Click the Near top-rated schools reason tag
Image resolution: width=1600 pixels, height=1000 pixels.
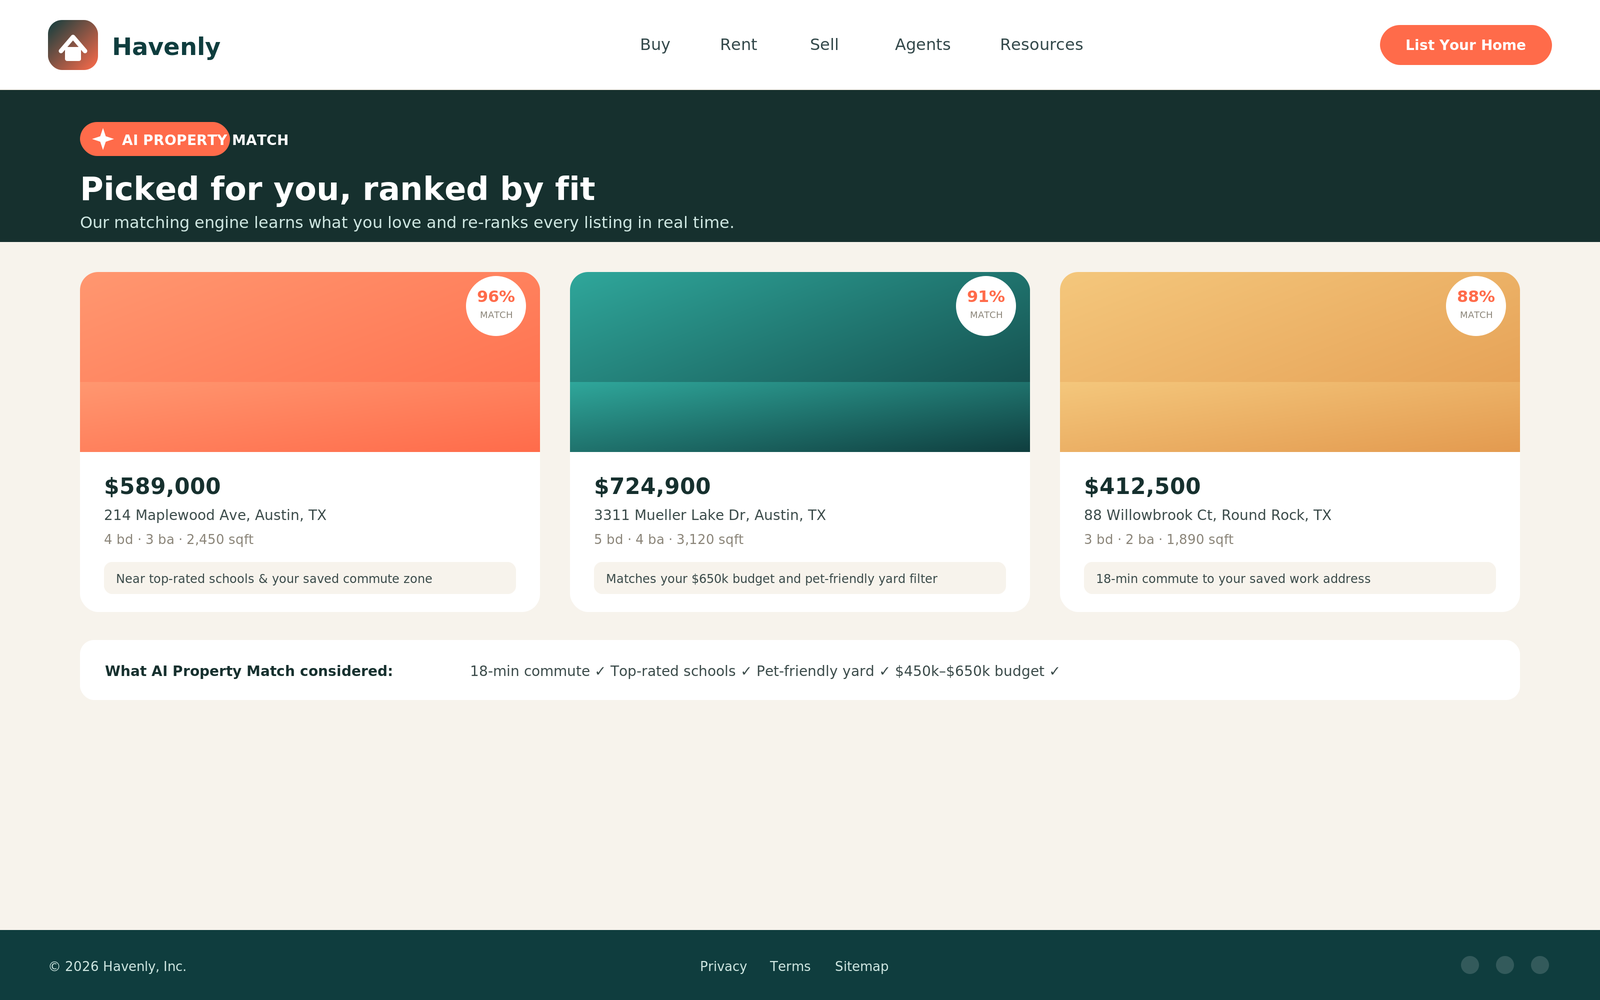tap(310, 578)
